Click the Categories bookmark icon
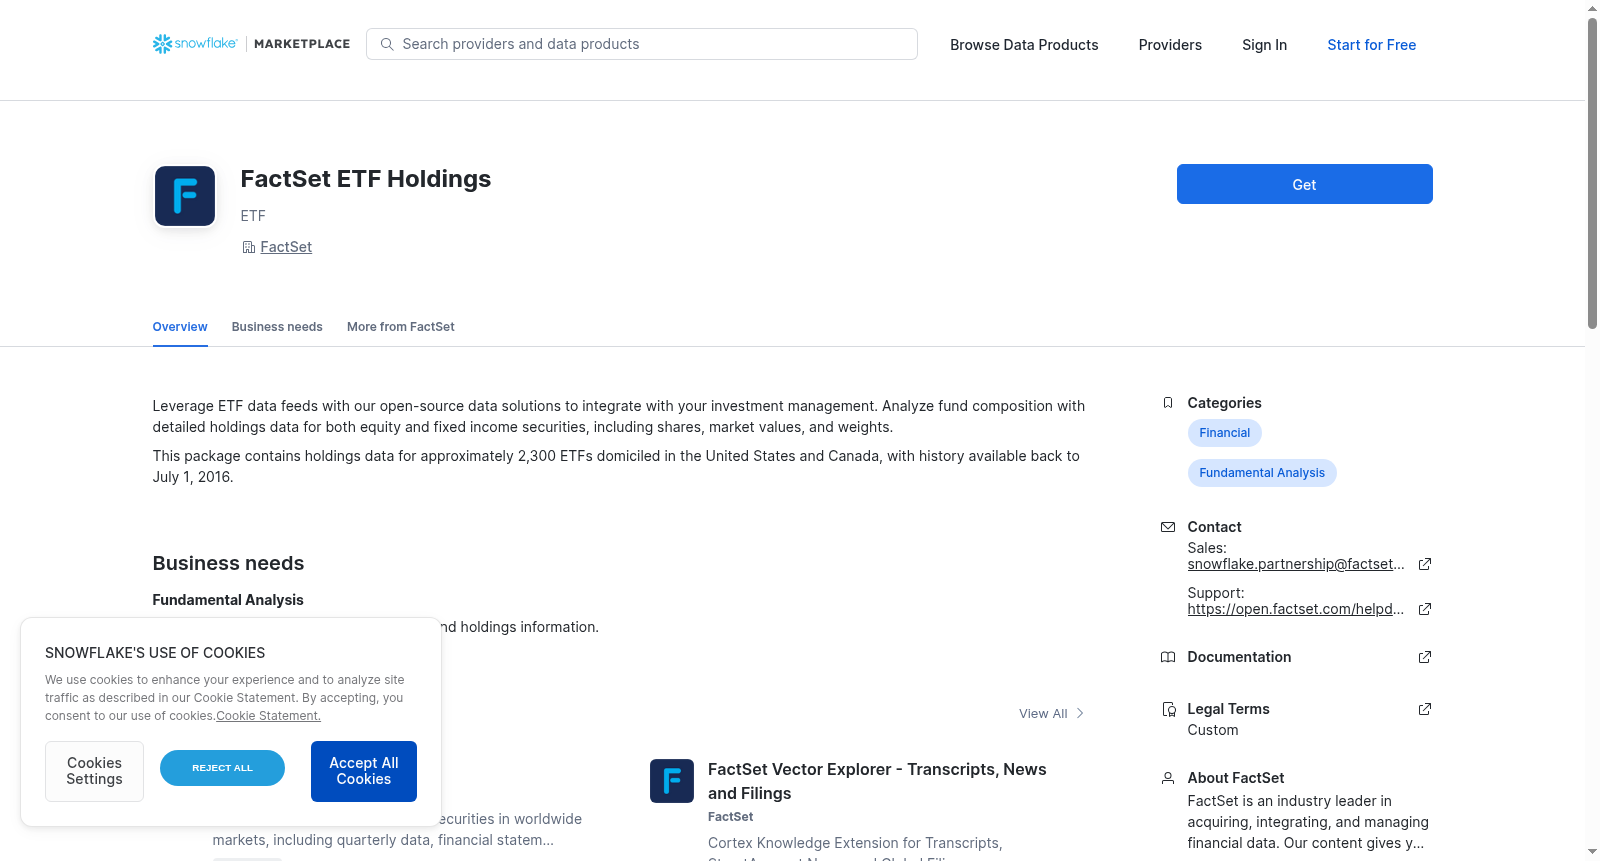 [x=1167, y=403]
